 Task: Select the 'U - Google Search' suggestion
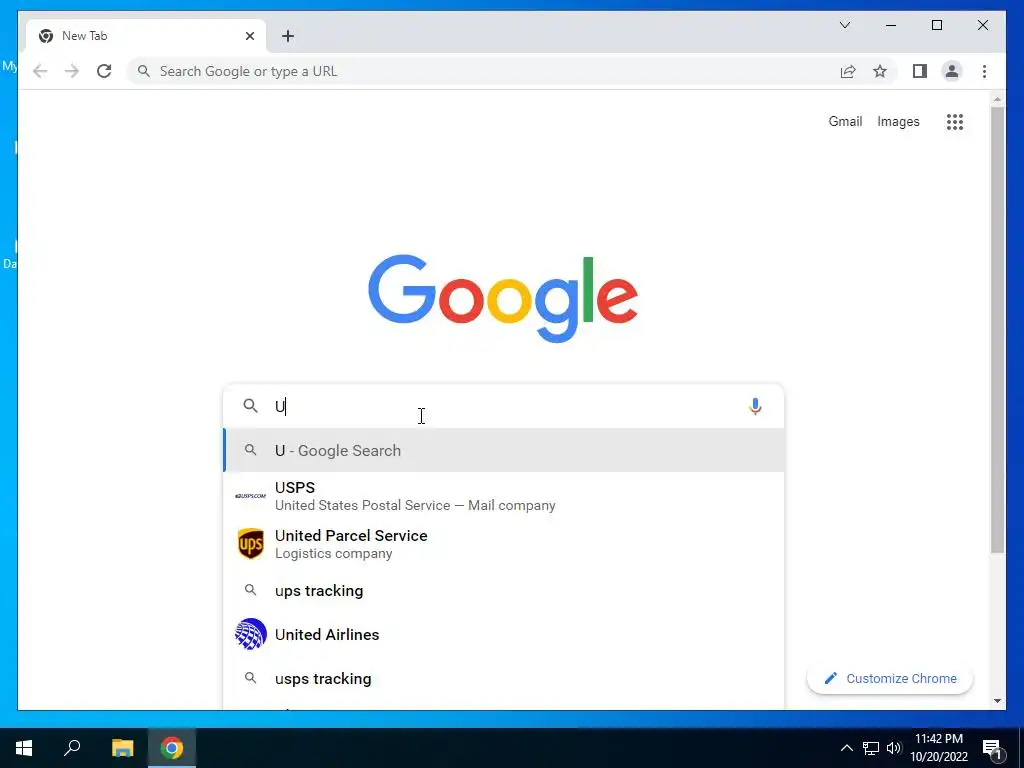tap(504, 451)
